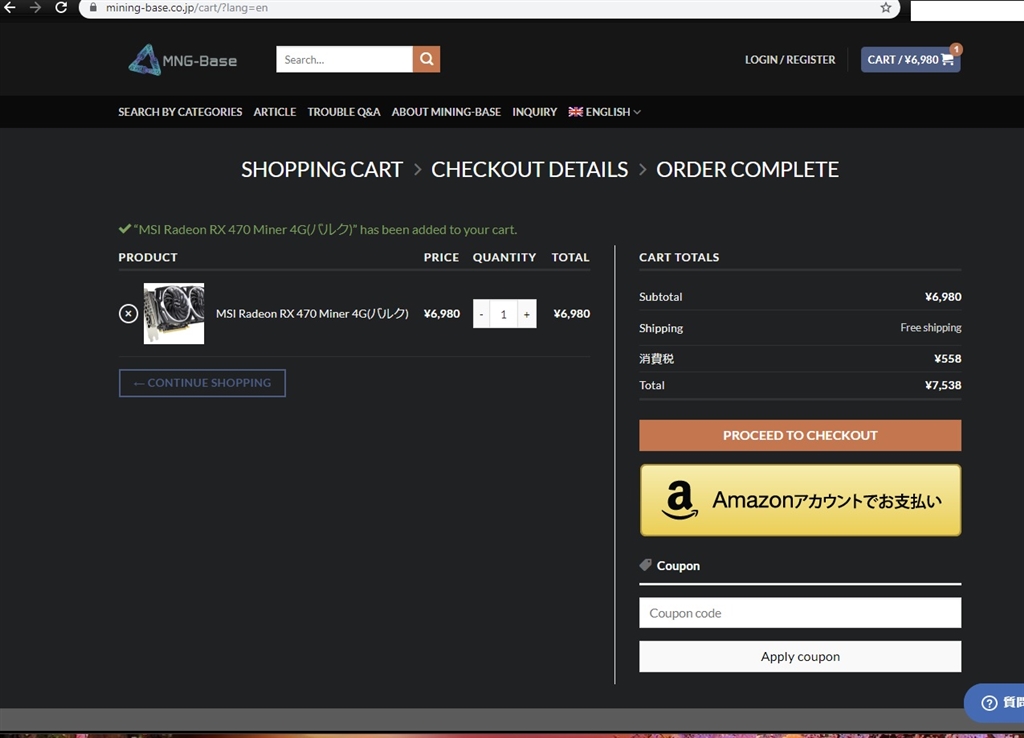
Task: Click ORDER COMPLETE breadcrumb step
Action: (747, 169)
